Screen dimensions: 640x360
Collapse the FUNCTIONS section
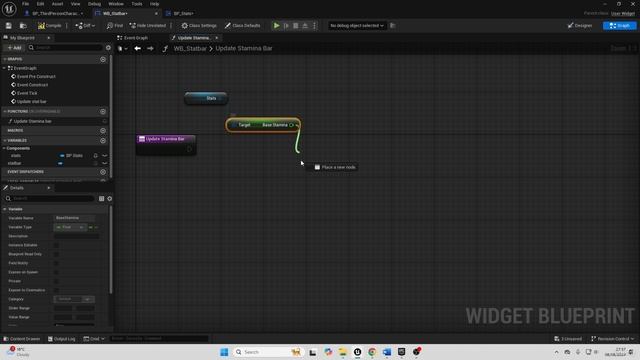click(x=4, y=111)
